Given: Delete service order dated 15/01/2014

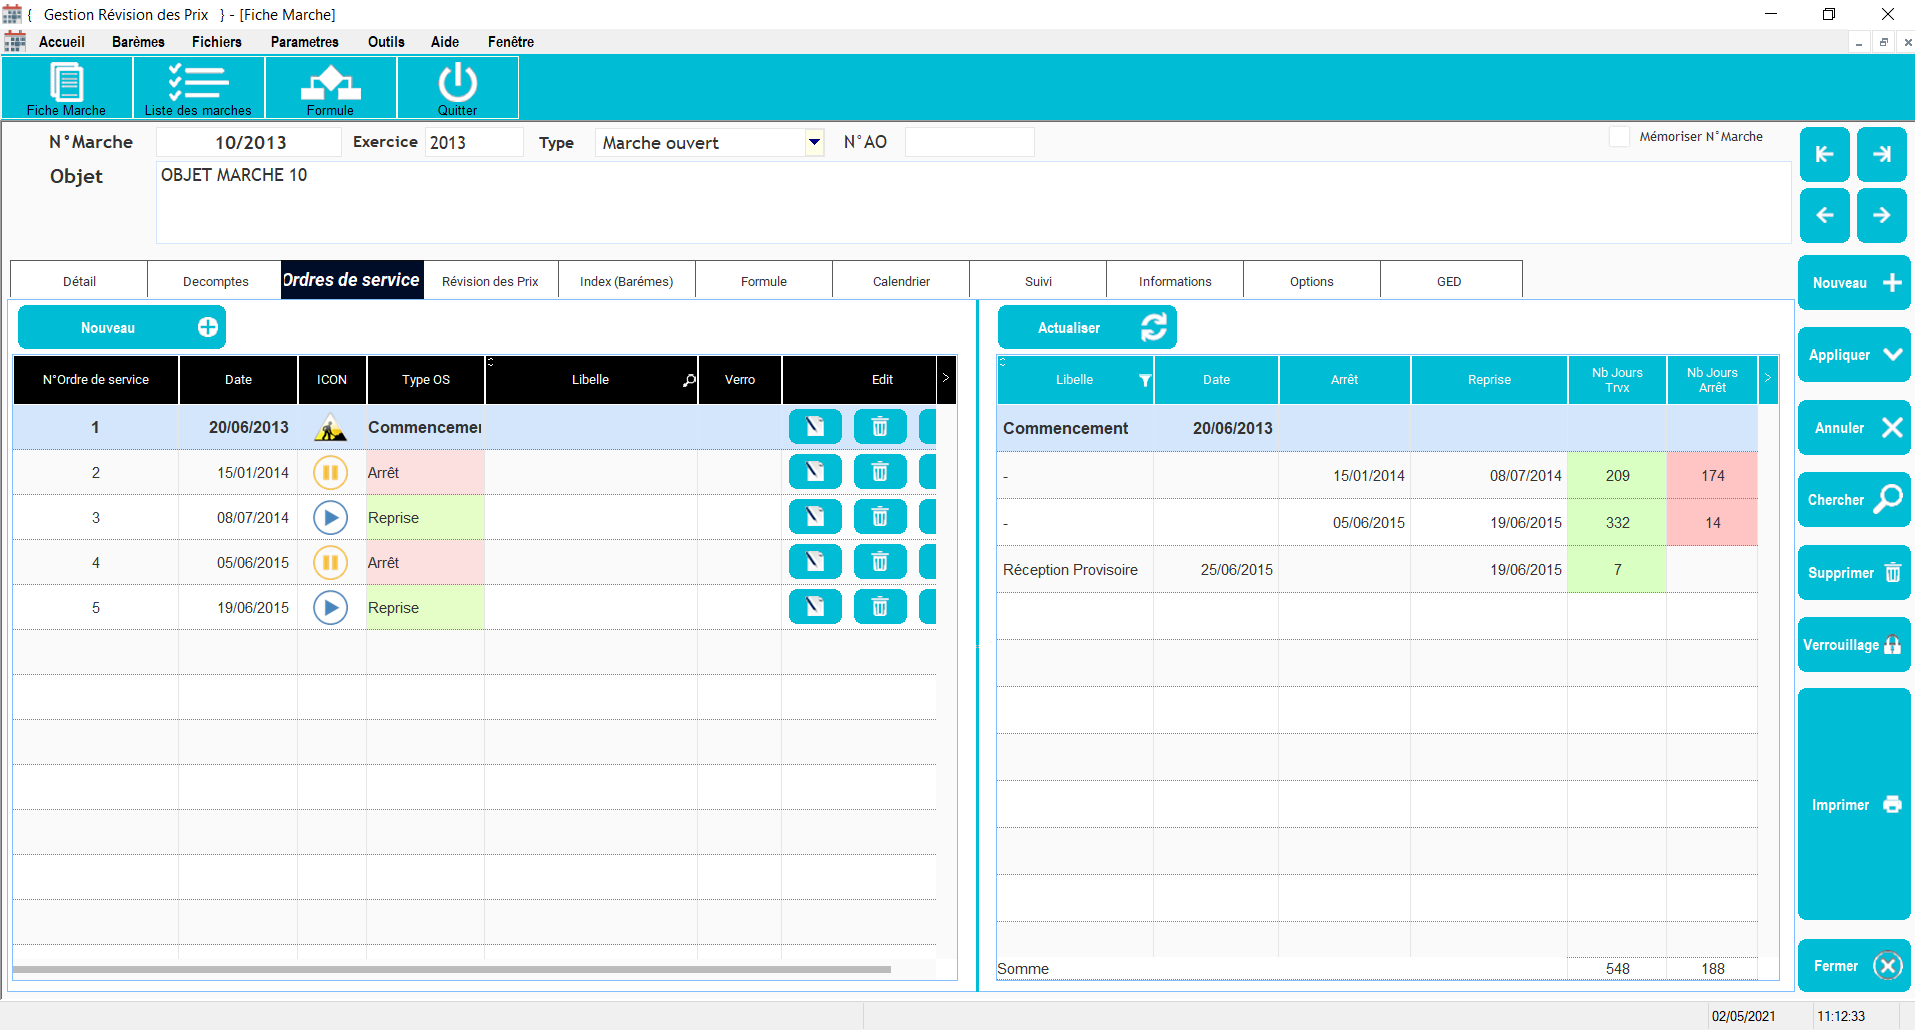Looking at the screenshot, I should 879,472.
